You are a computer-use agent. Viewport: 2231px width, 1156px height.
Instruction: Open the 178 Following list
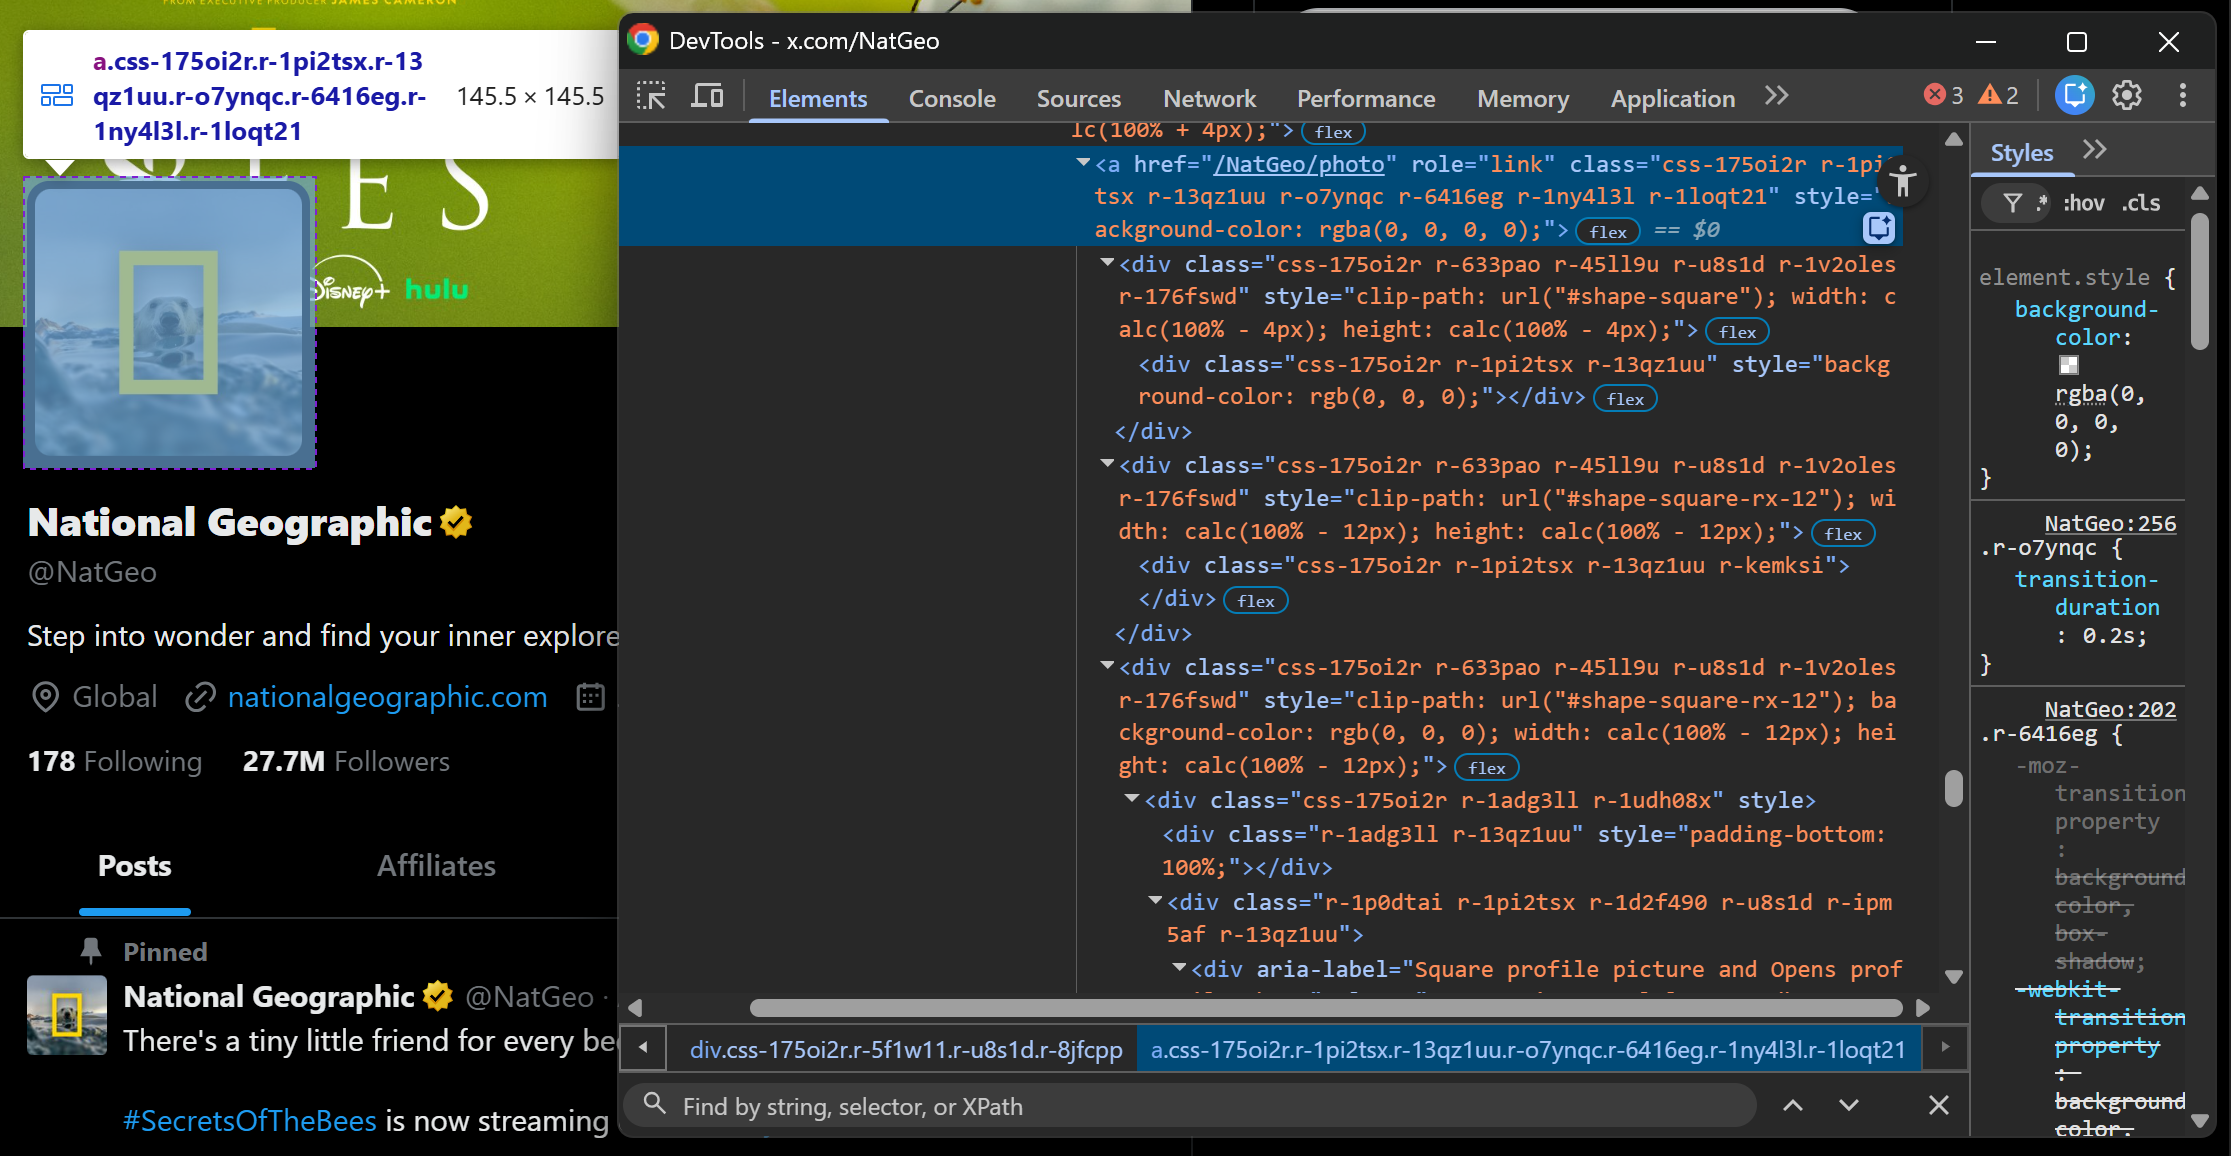(x=115, y=761)
